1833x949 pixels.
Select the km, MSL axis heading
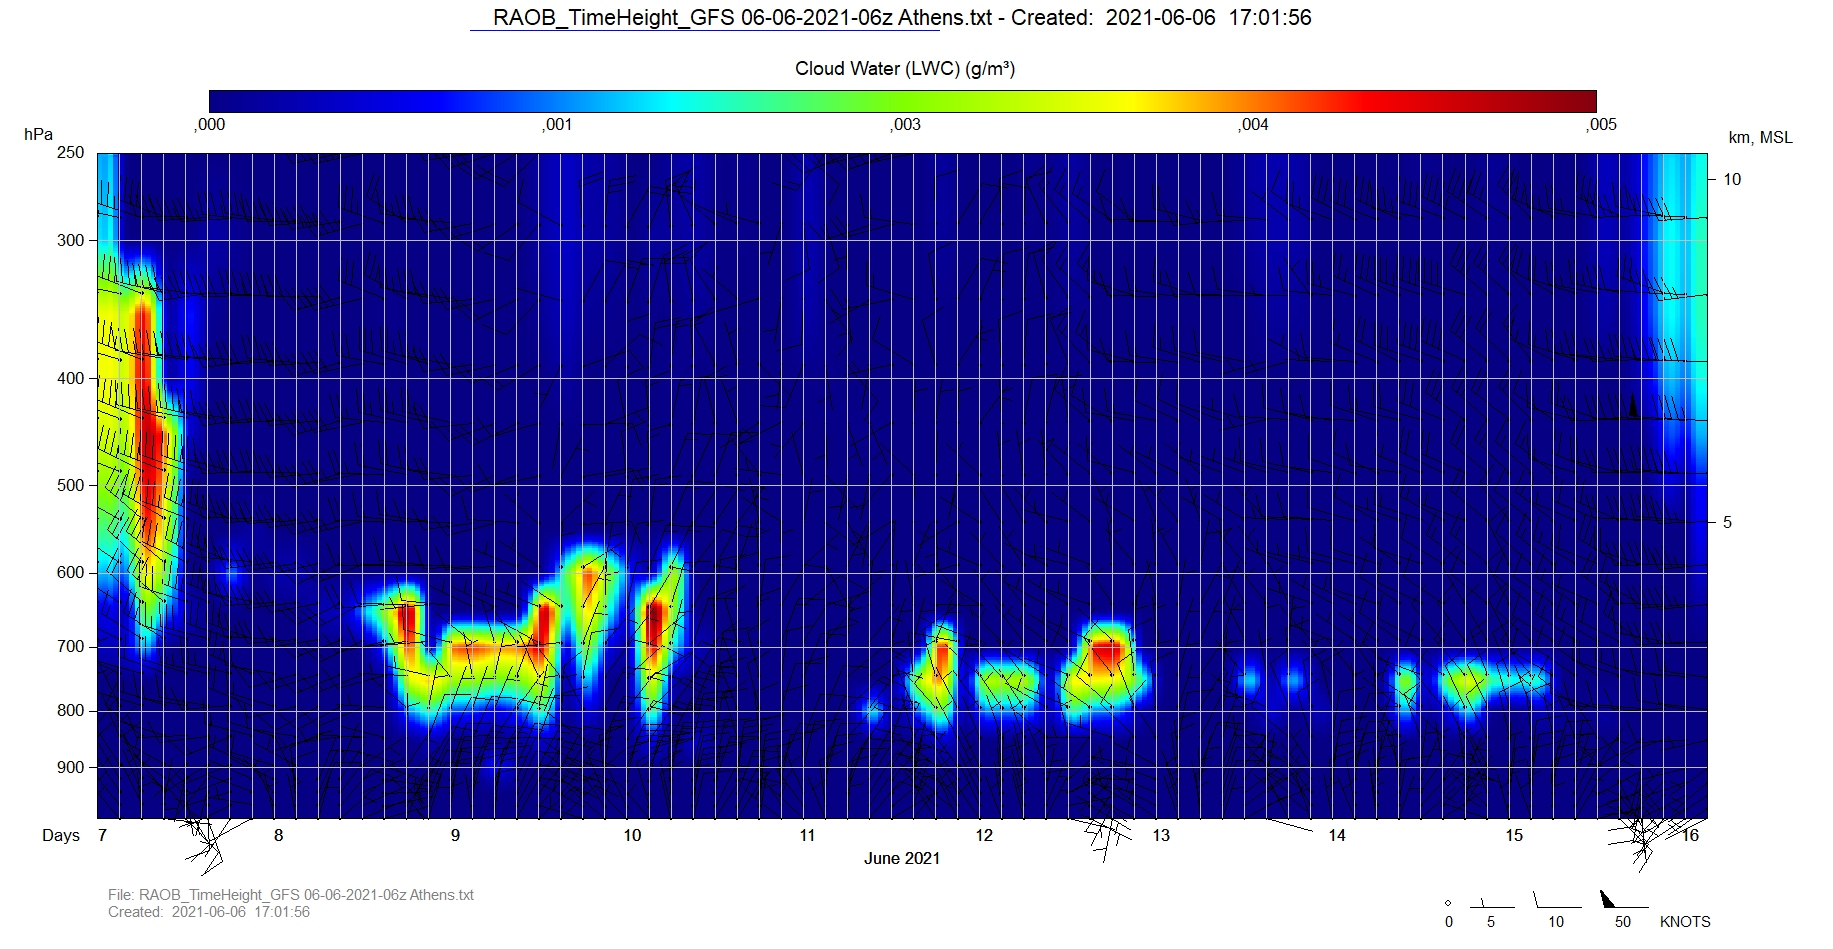tap(1760, 138)
